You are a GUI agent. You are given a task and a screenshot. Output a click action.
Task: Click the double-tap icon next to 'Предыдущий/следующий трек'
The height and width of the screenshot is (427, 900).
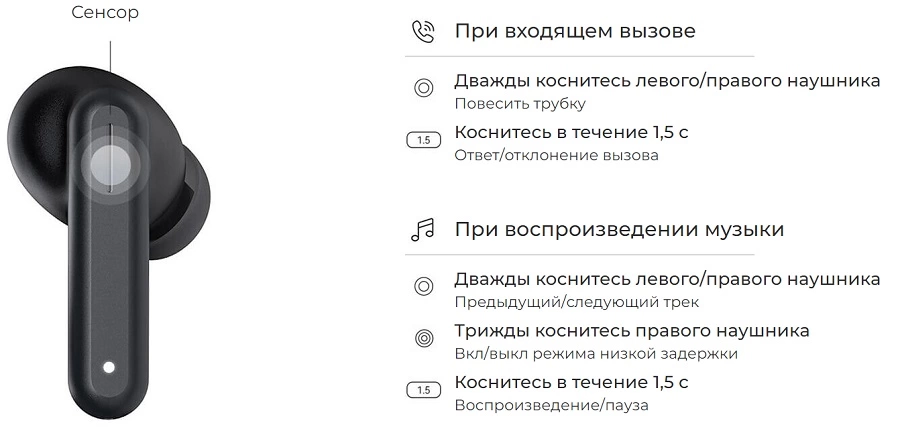pyautogui.click(x=424, y=286)
